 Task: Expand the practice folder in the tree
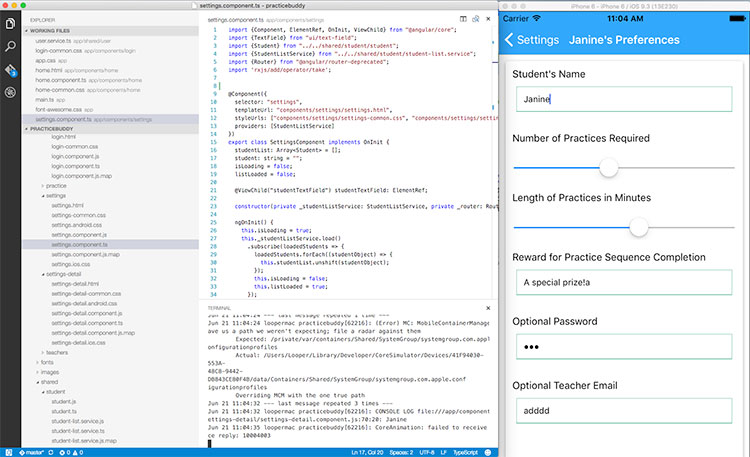tap(56, 186)
